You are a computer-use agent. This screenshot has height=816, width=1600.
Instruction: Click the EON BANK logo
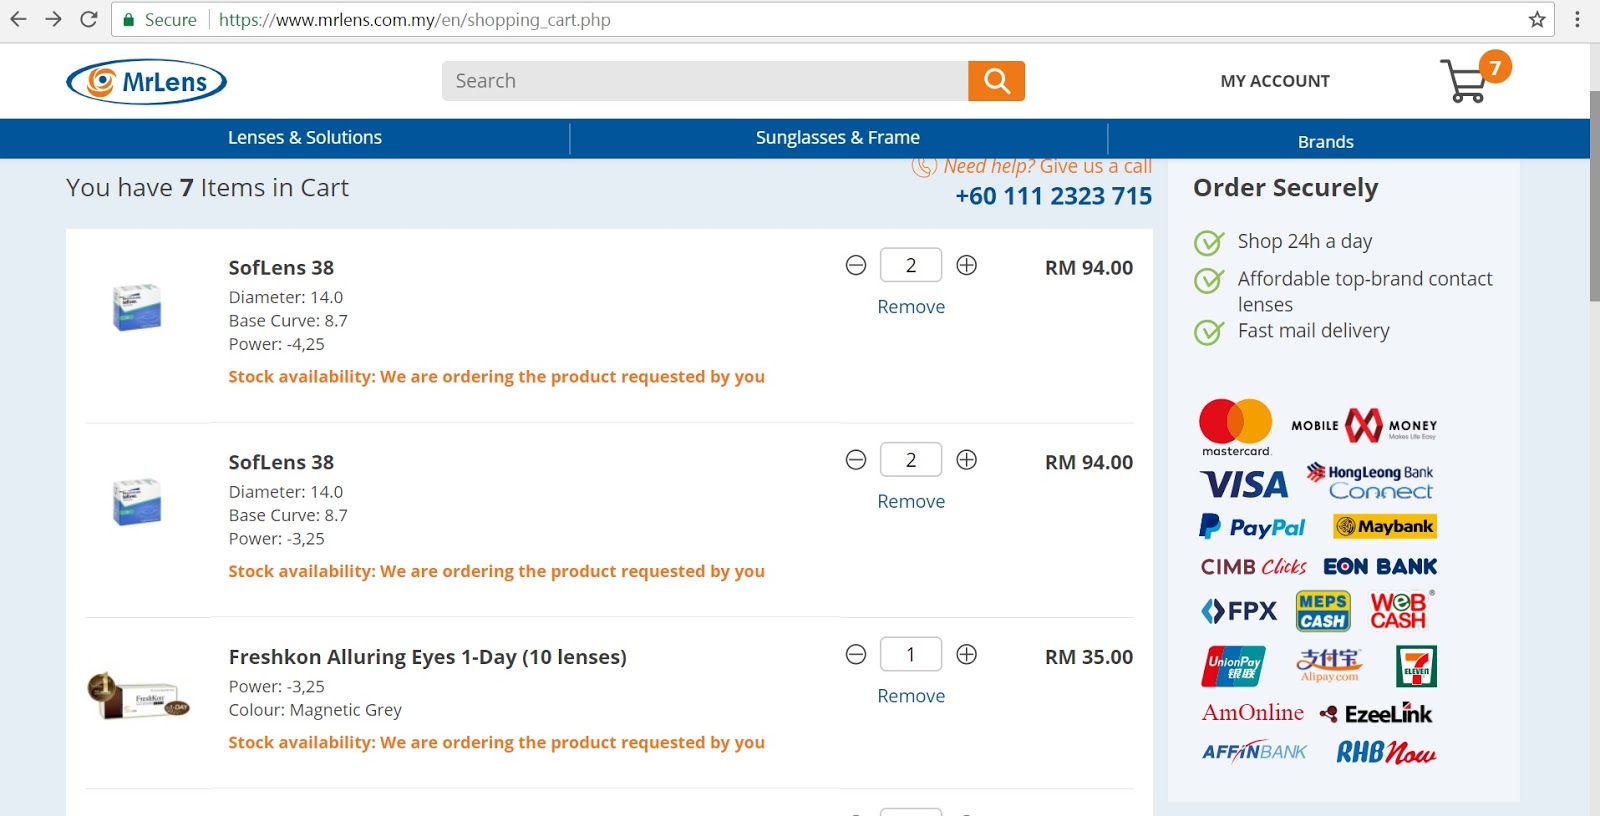coord(1380,566)
